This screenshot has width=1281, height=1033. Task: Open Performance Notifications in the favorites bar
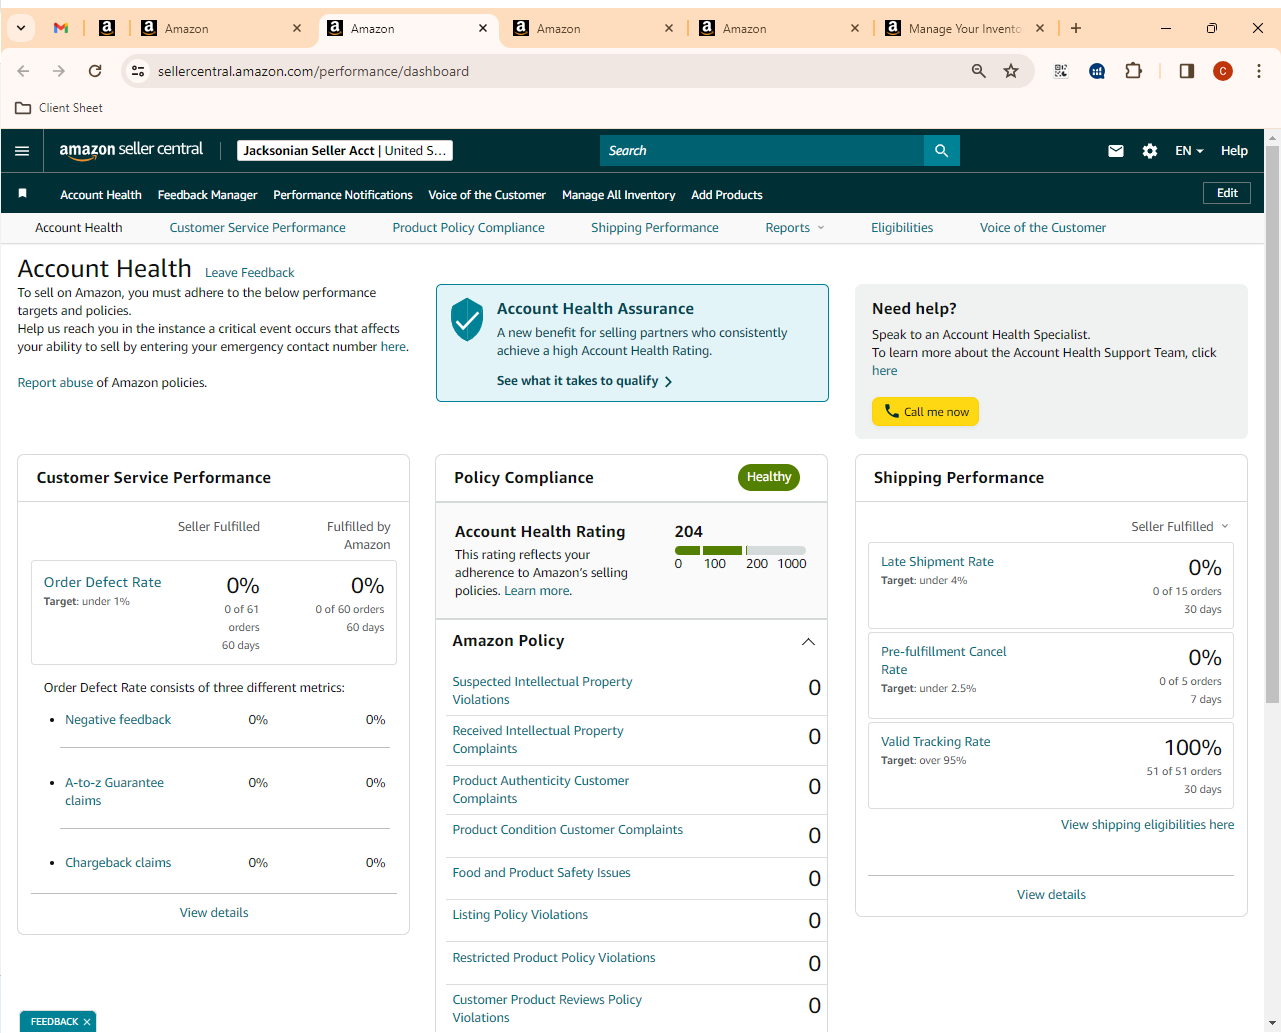(343, 195)
